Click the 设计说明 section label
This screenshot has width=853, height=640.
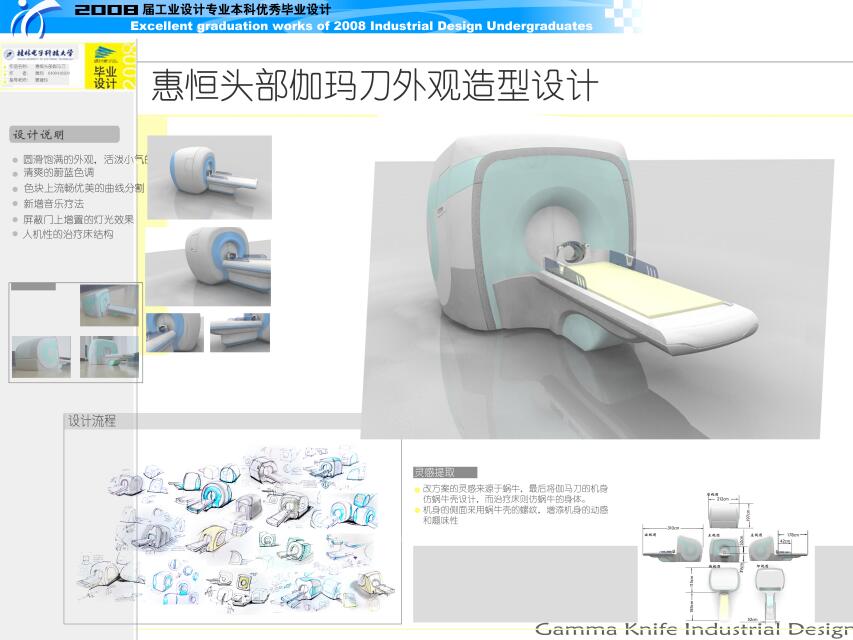64,134
